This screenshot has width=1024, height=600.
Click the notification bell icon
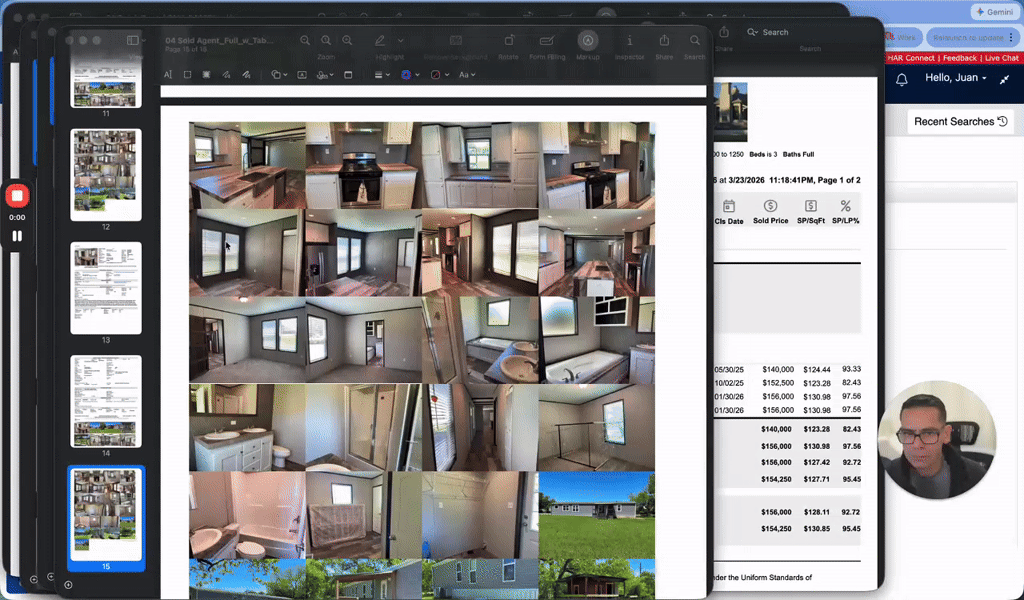coord(901,79)
